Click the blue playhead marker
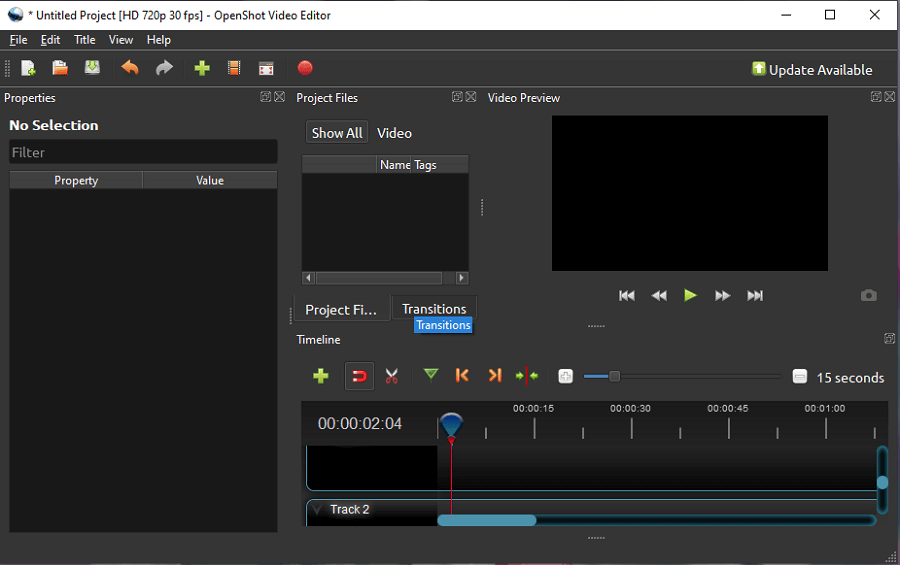 pyautogui.click(x=451, y=425)
